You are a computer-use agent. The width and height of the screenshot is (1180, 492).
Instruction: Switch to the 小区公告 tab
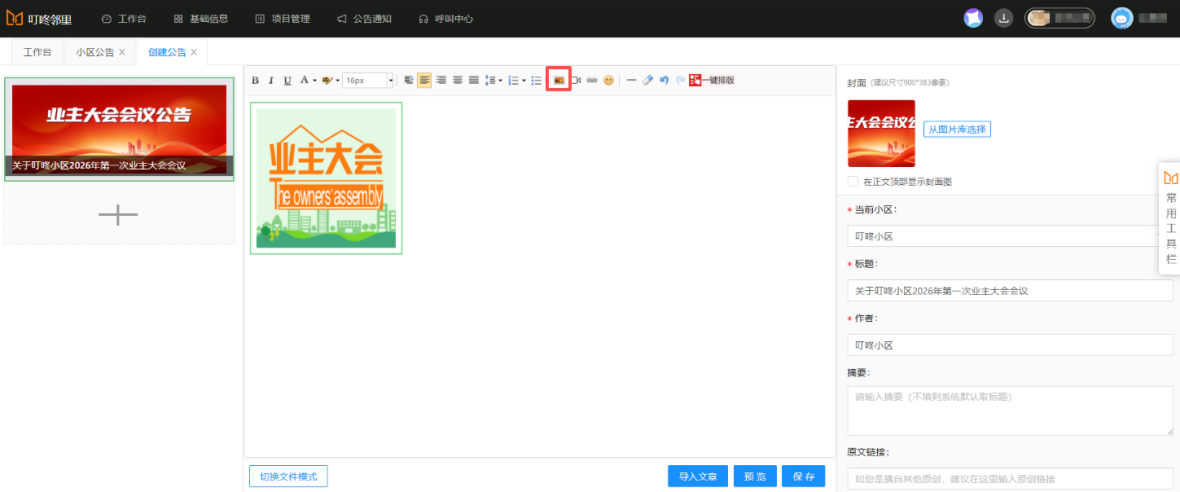(95, 52)
